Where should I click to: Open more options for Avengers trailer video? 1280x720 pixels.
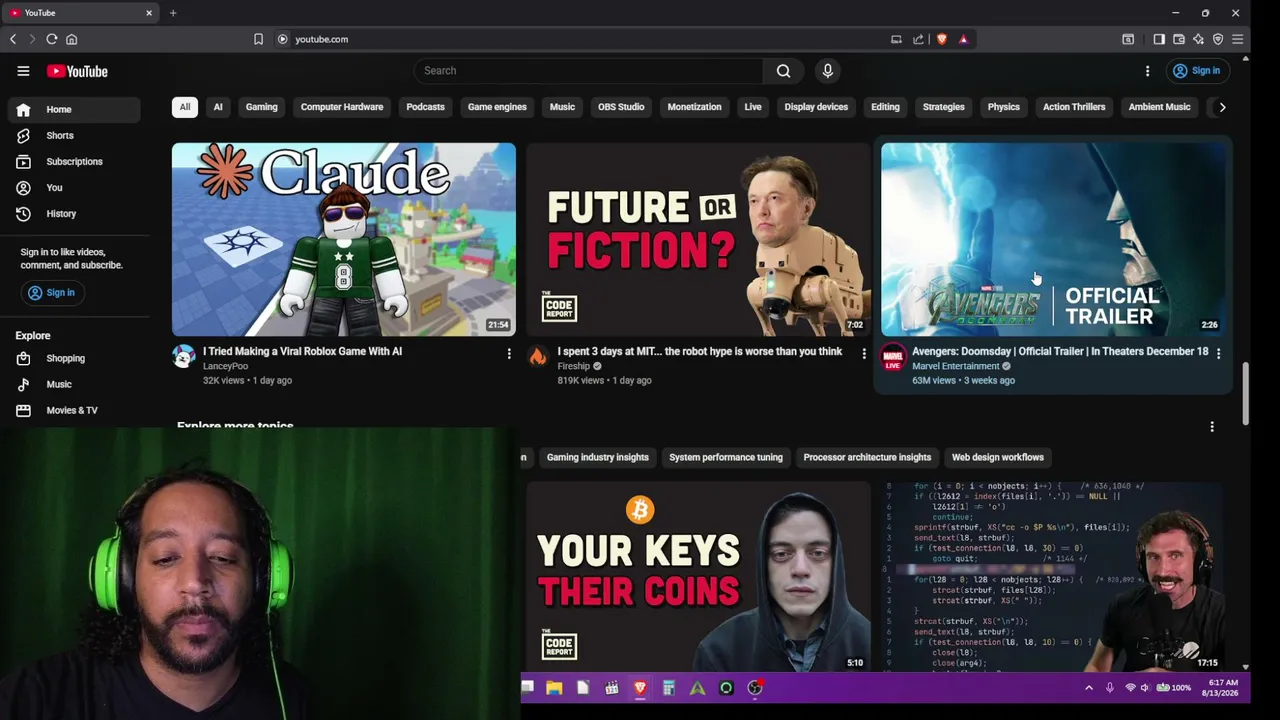point(1218,354)
